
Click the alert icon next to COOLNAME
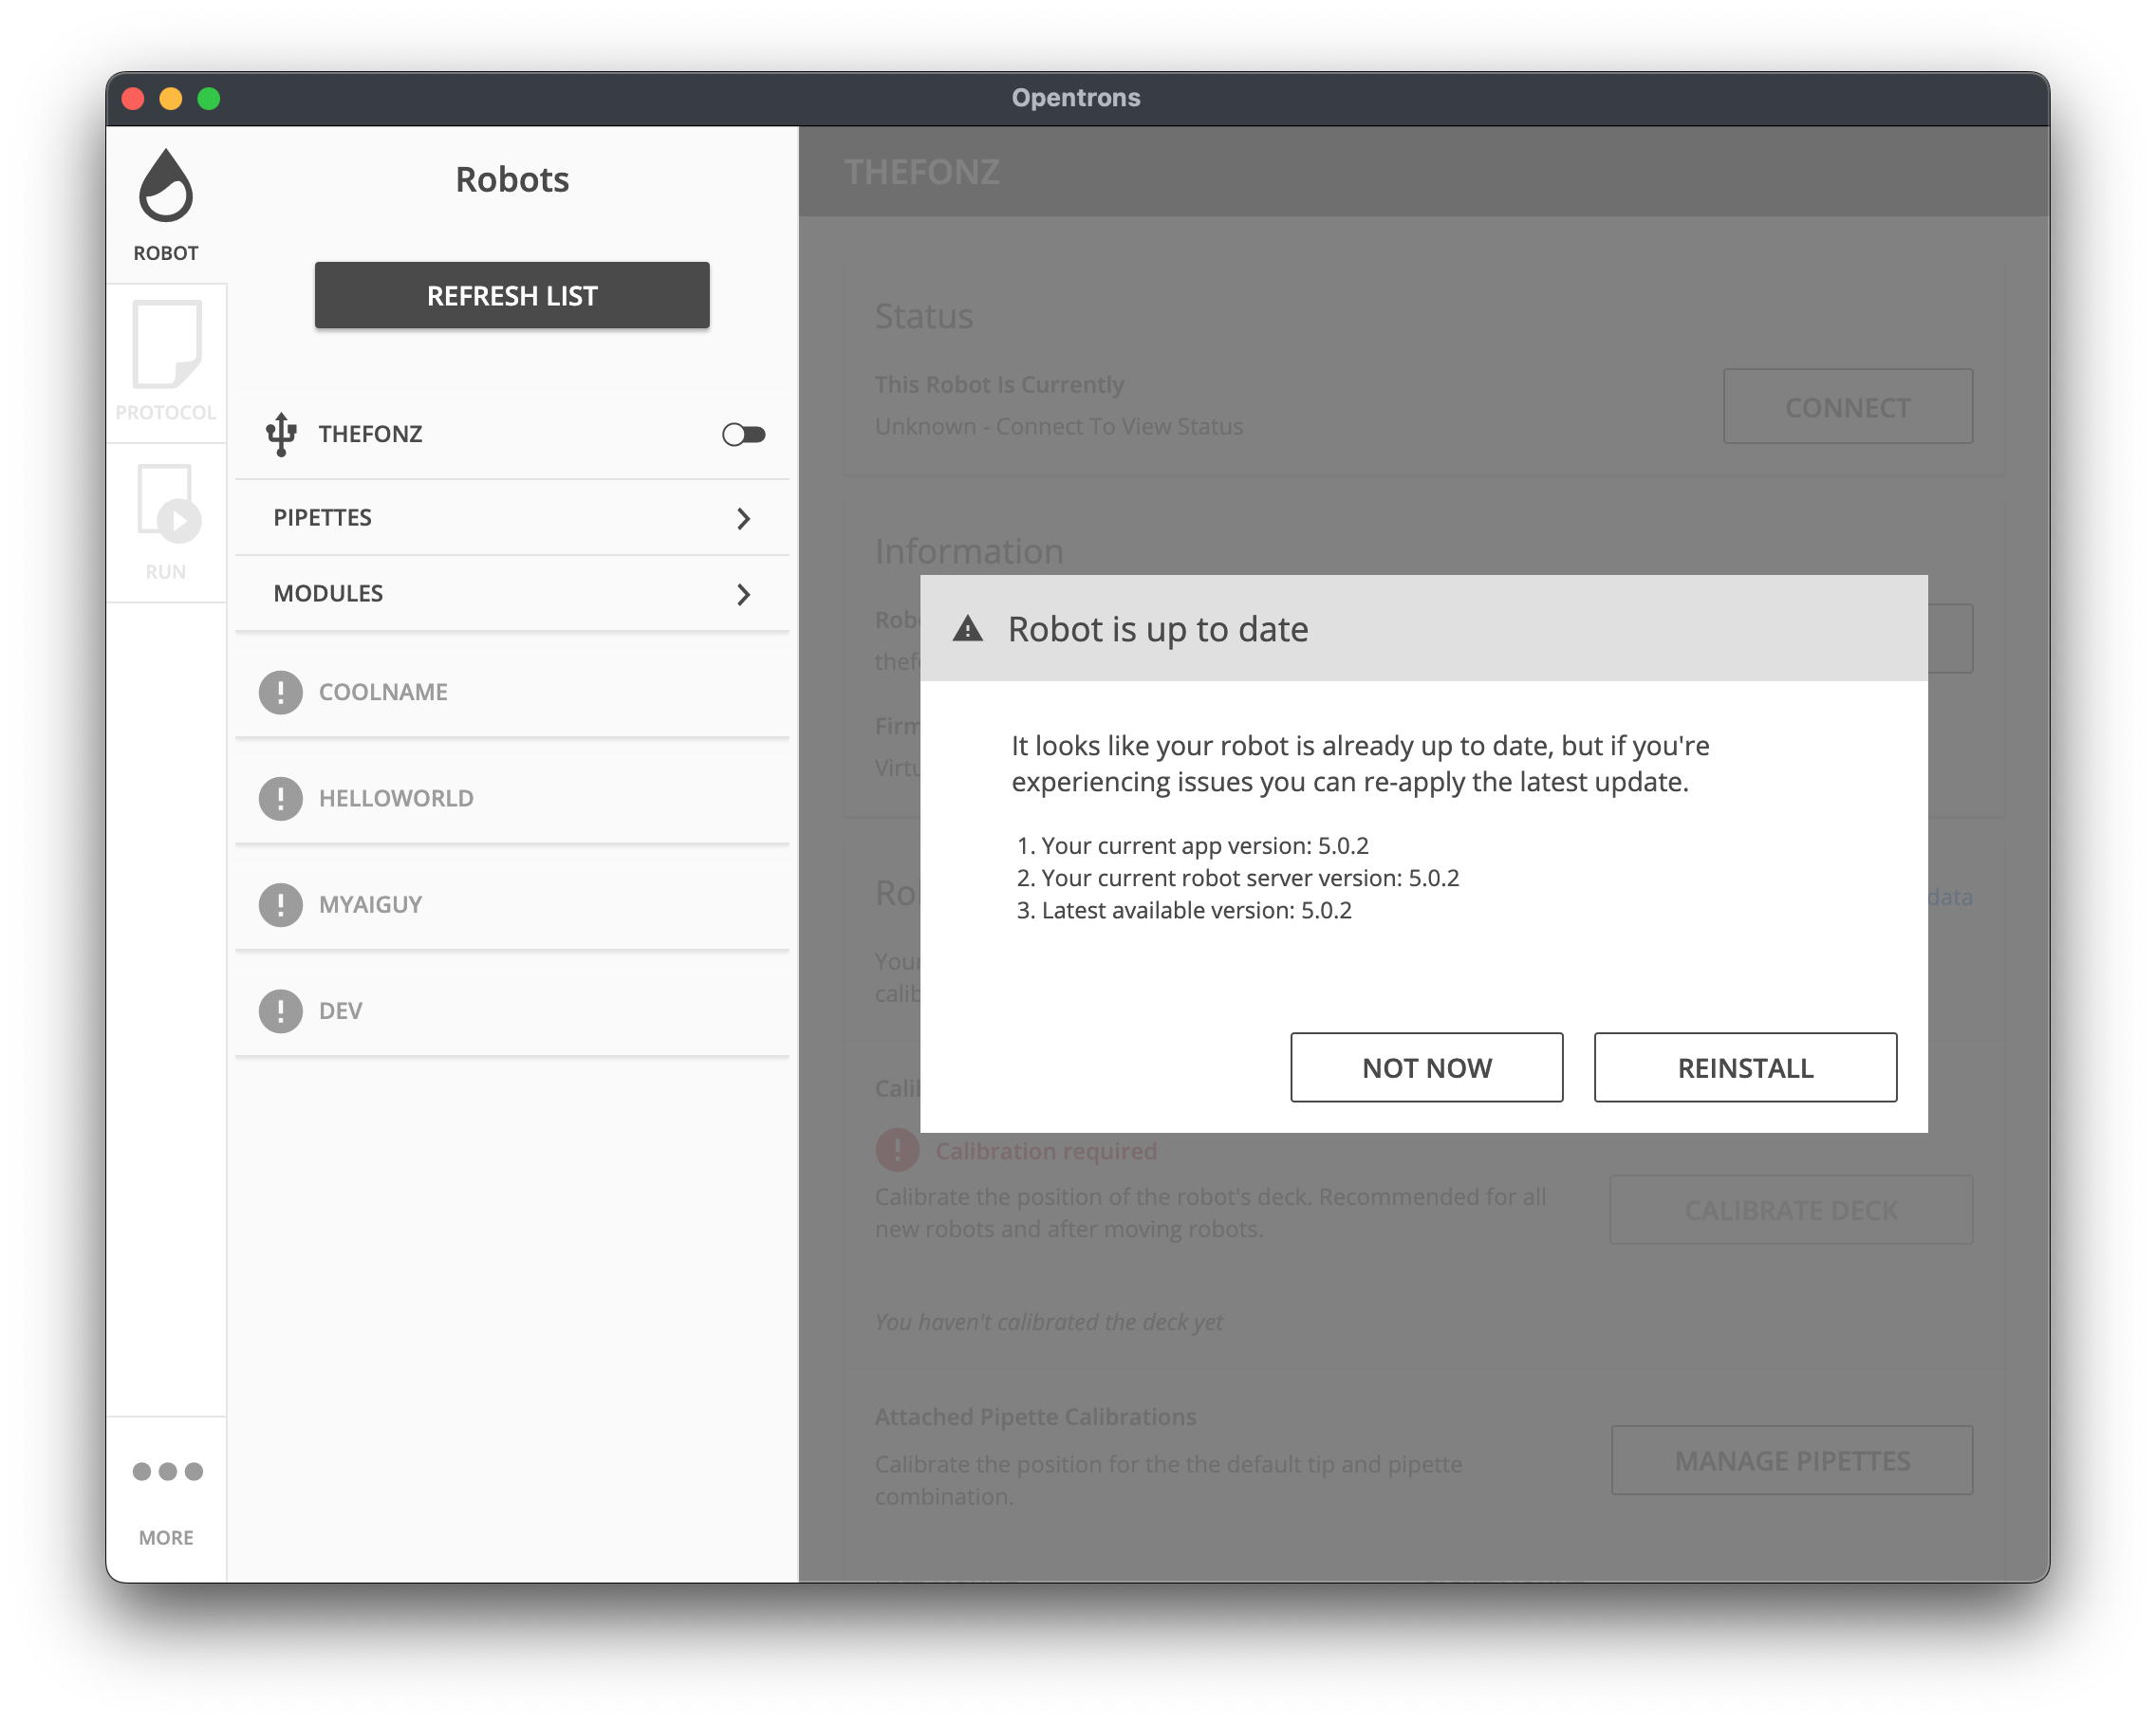pos(281,691)
